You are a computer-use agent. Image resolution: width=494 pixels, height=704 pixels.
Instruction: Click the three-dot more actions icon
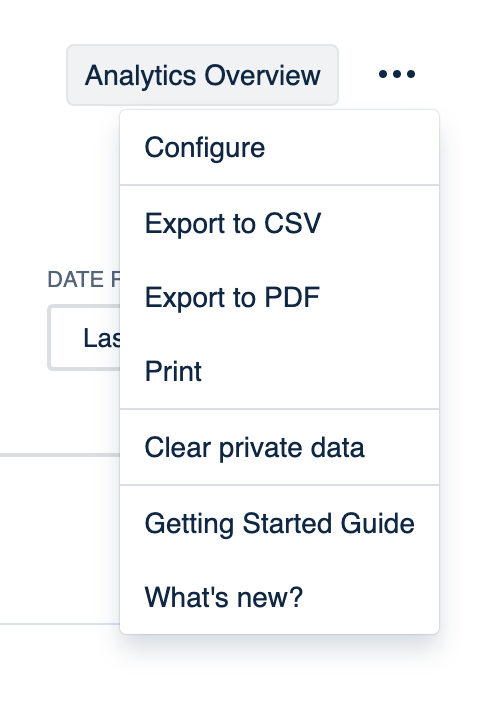[x=397, y=74]
